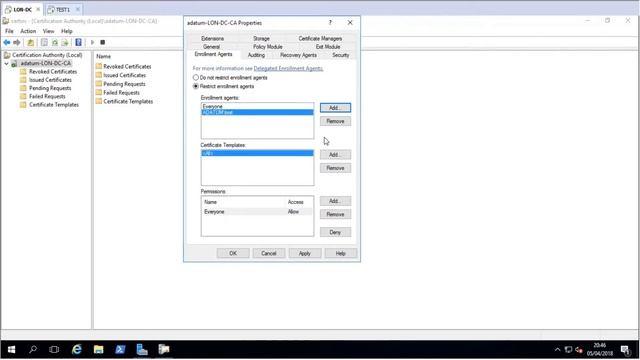Select Failed Requests in the console tree

pos(47,96)
